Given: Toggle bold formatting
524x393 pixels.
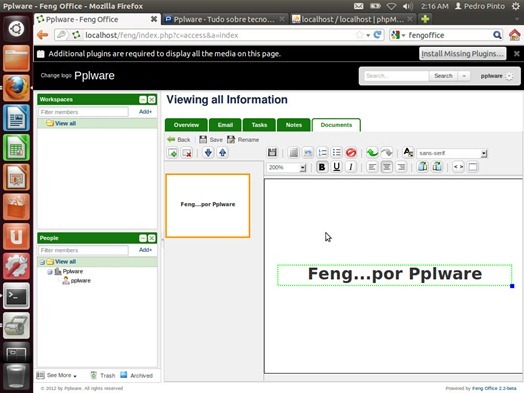Looking at the screenshot, I should pyautogui.click(x=322, y=167).
